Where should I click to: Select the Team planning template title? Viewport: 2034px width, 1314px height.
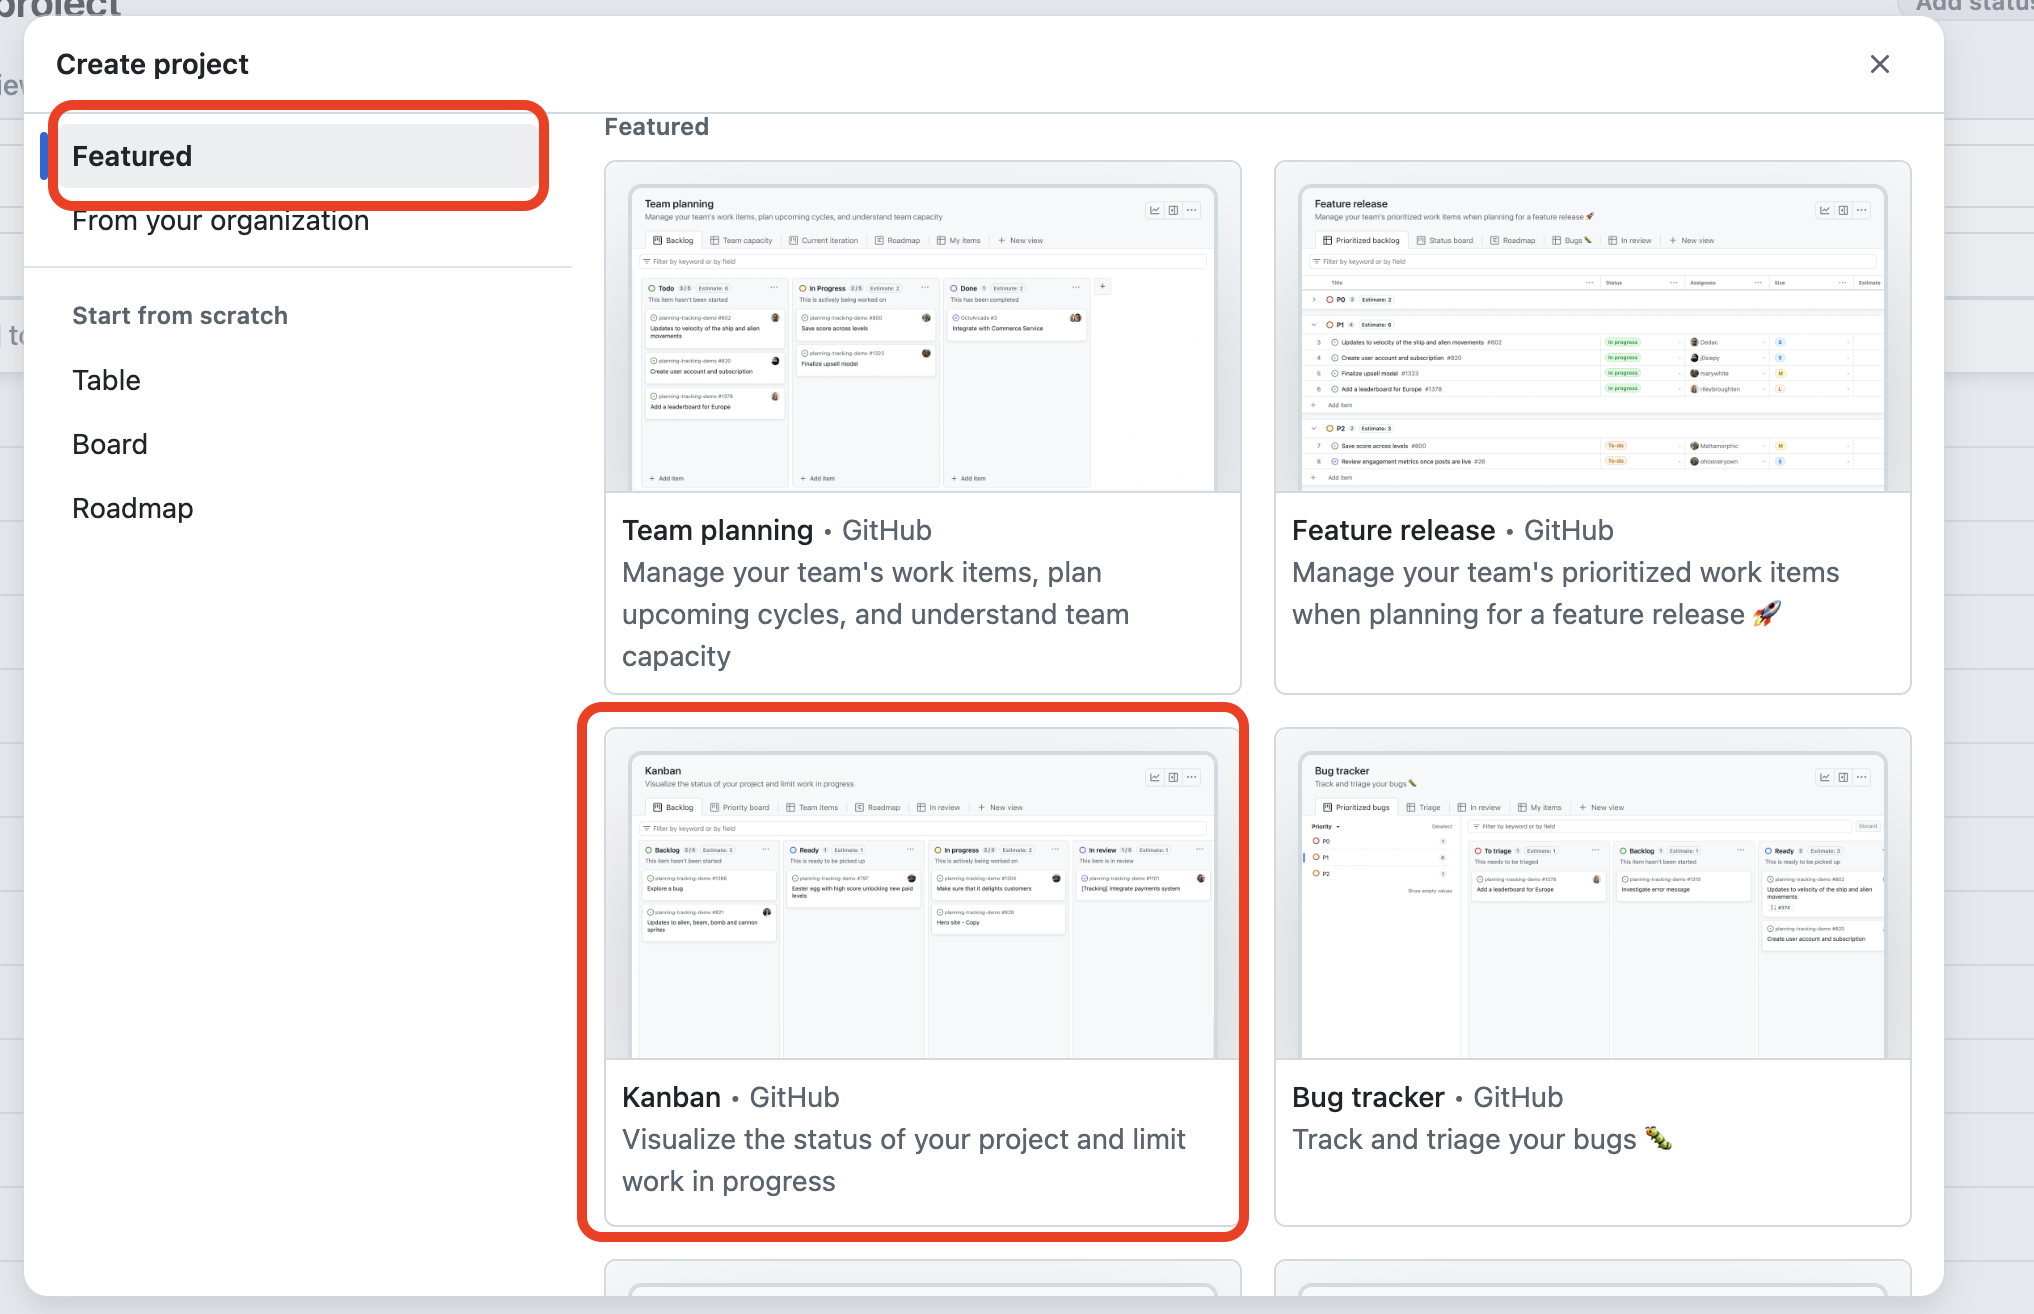point(717,530)
